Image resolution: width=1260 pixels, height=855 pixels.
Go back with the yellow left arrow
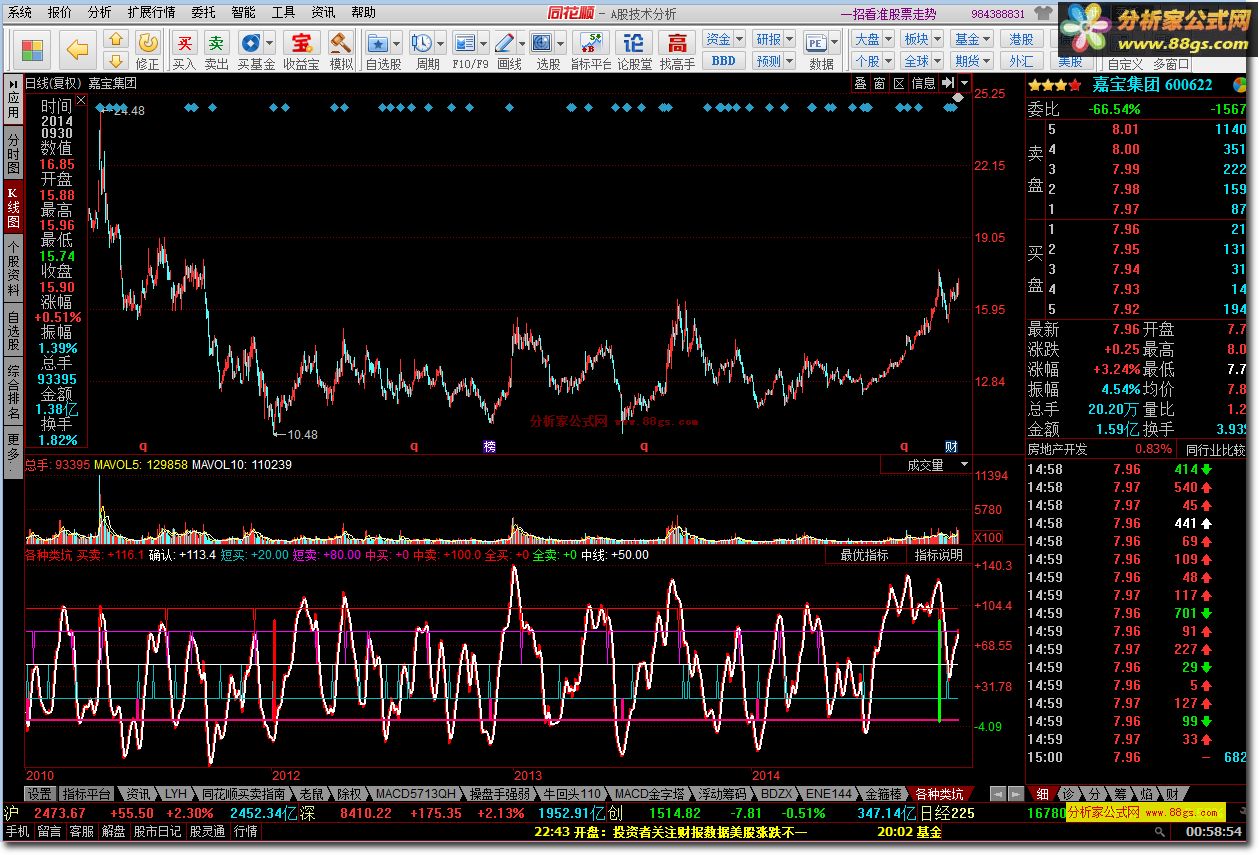click(x=78, y=50)
